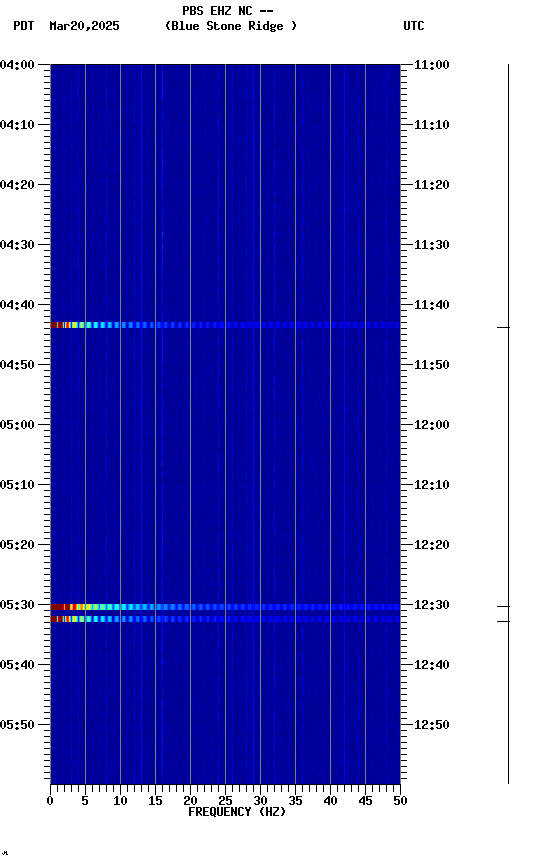
Task: Click the 50 Hz frequency tick label
Action: tap(400, 801)
